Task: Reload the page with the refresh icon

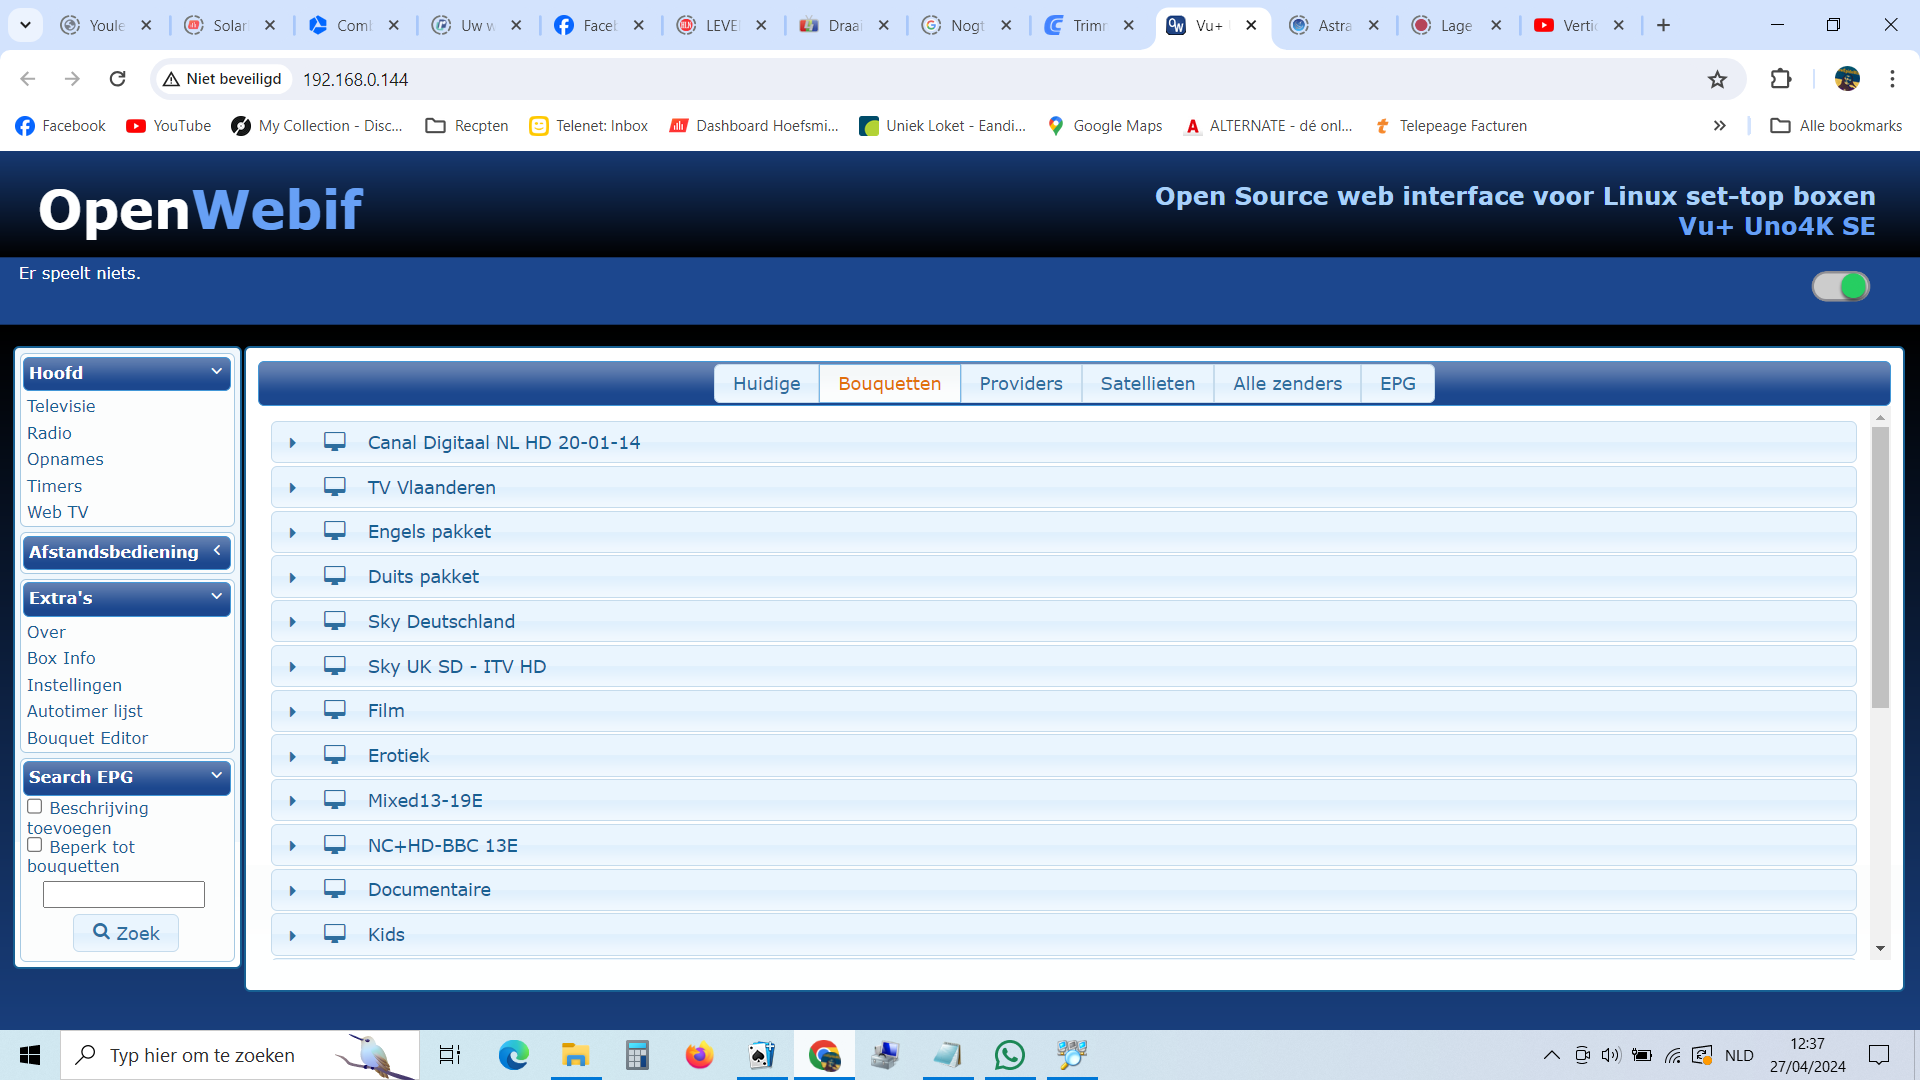Action: (x=118, y=79)
